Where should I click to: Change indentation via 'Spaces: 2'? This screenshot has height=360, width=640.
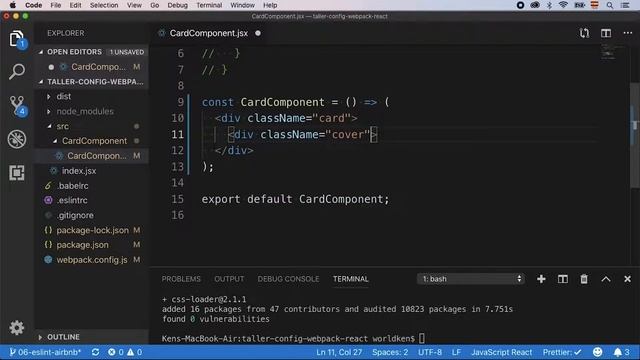390,352
